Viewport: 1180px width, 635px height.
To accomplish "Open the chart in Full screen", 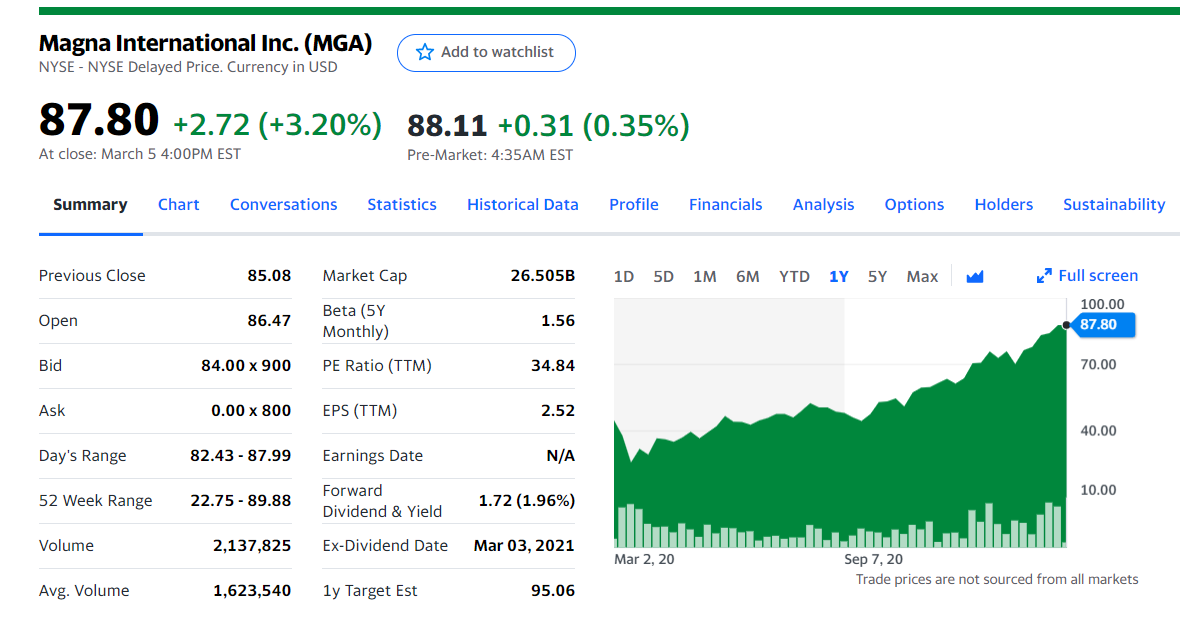I will click(x=1087, y=276).
